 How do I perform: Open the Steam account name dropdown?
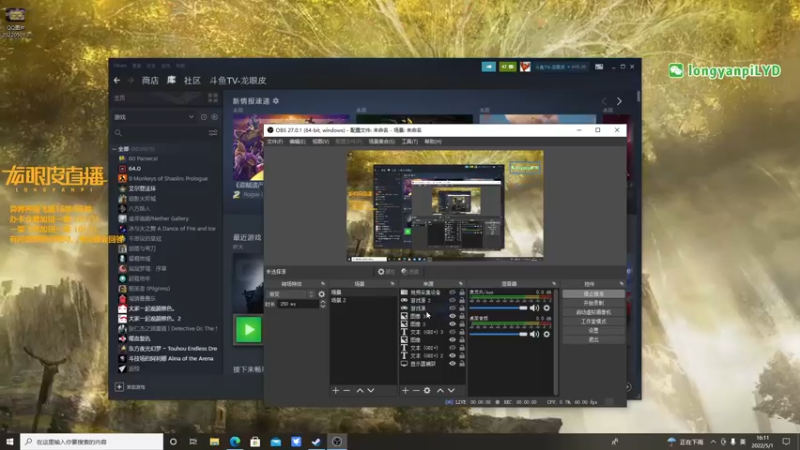pos(560,67)
